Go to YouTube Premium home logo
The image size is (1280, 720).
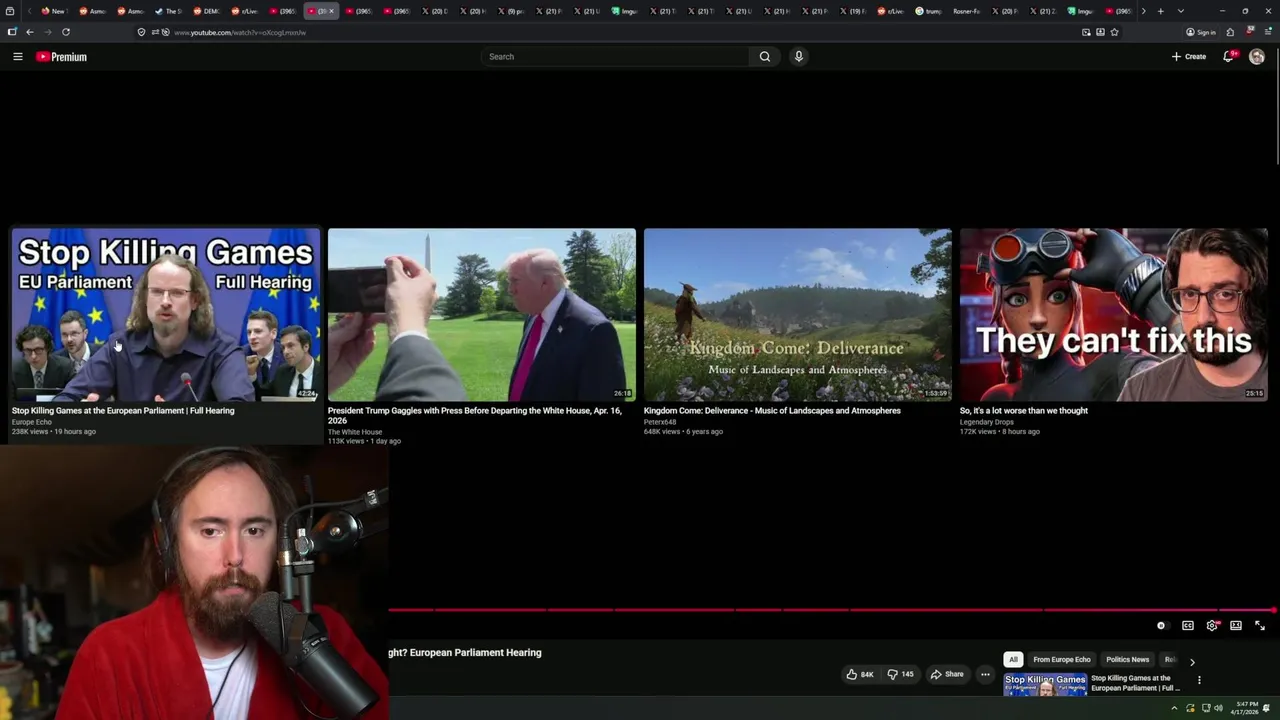62,57
